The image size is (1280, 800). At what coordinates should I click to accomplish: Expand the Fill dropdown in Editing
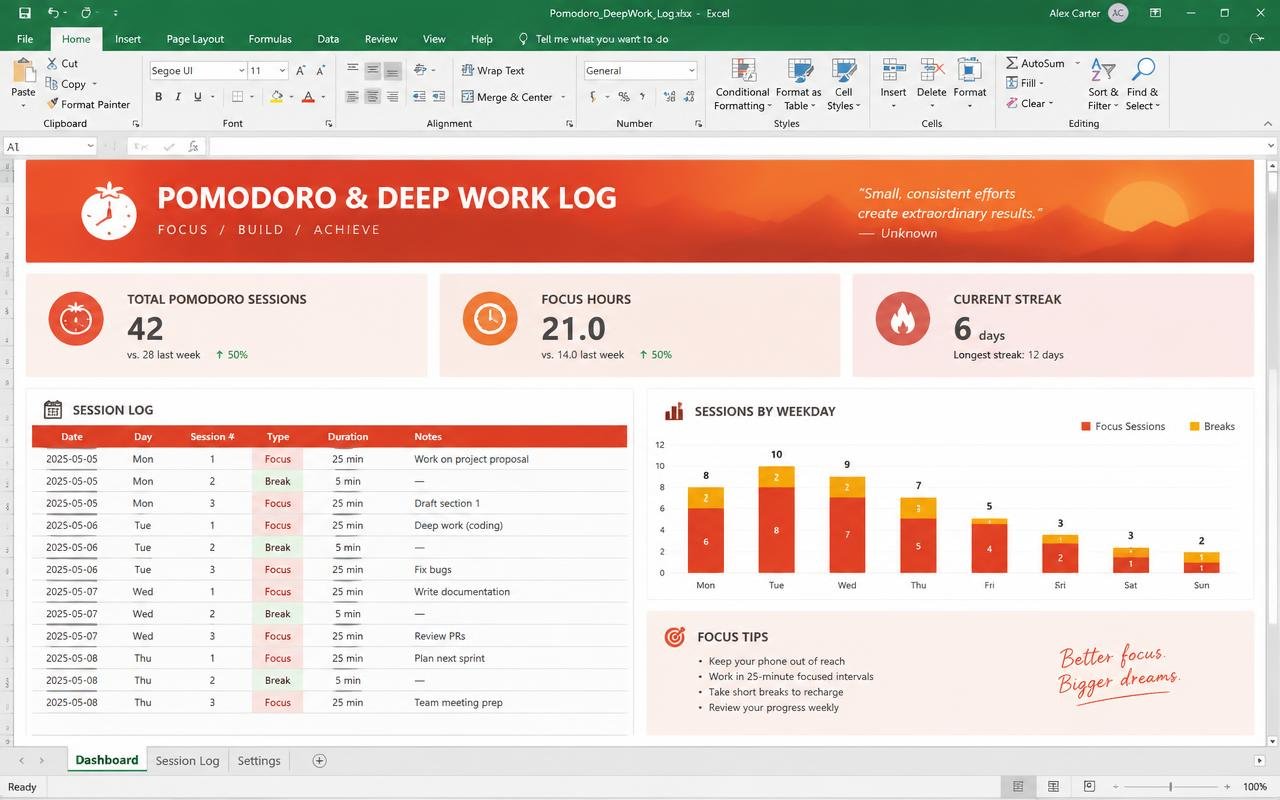click(x=1041, y=83)
